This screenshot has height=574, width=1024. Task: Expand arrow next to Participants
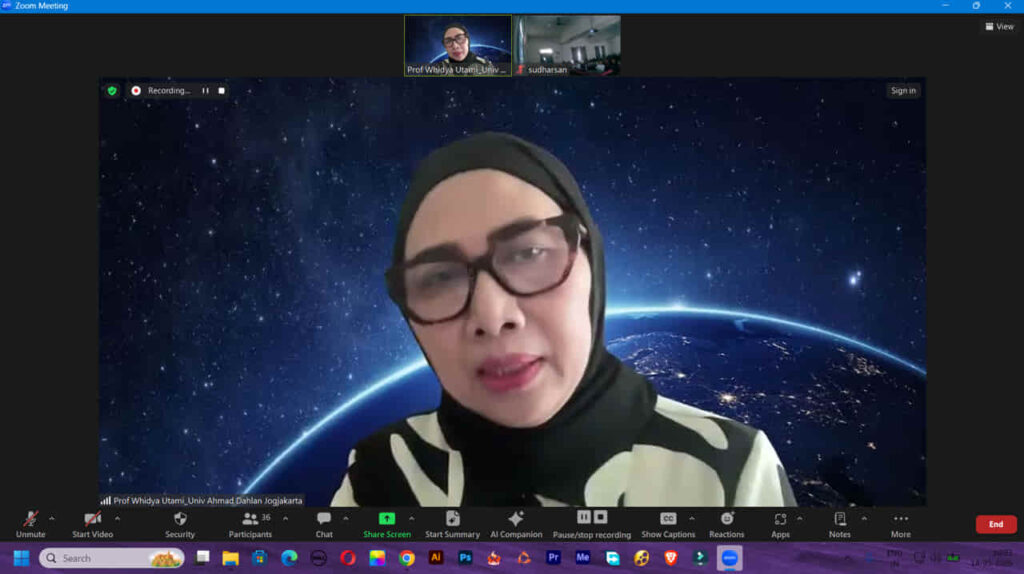[285, 518]
